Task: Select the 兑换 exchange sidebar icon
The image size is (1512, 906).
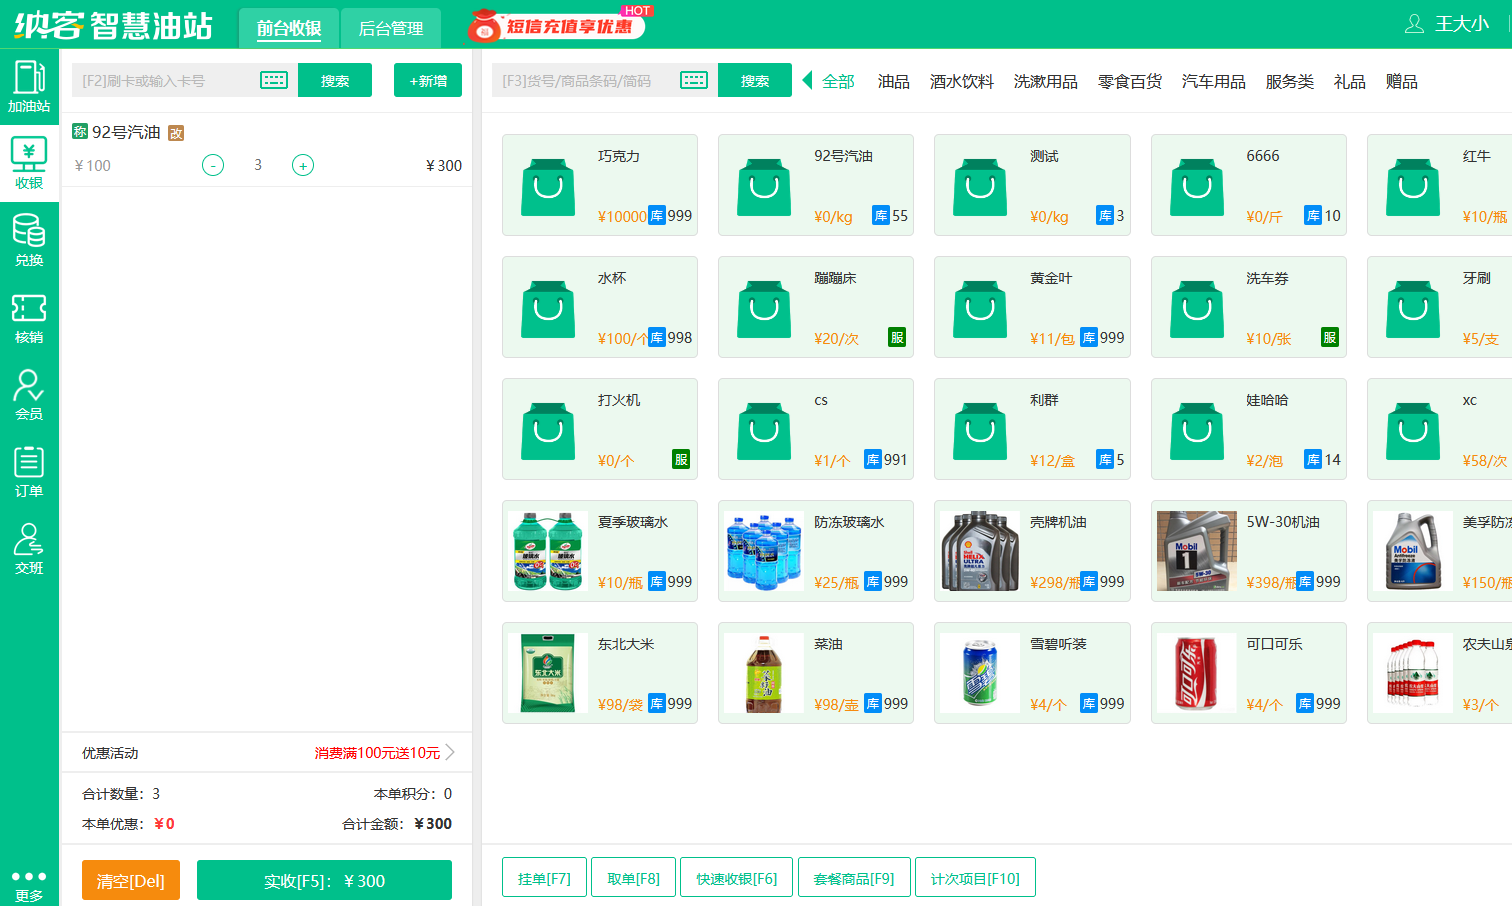Action: click(x=29, y=240)
